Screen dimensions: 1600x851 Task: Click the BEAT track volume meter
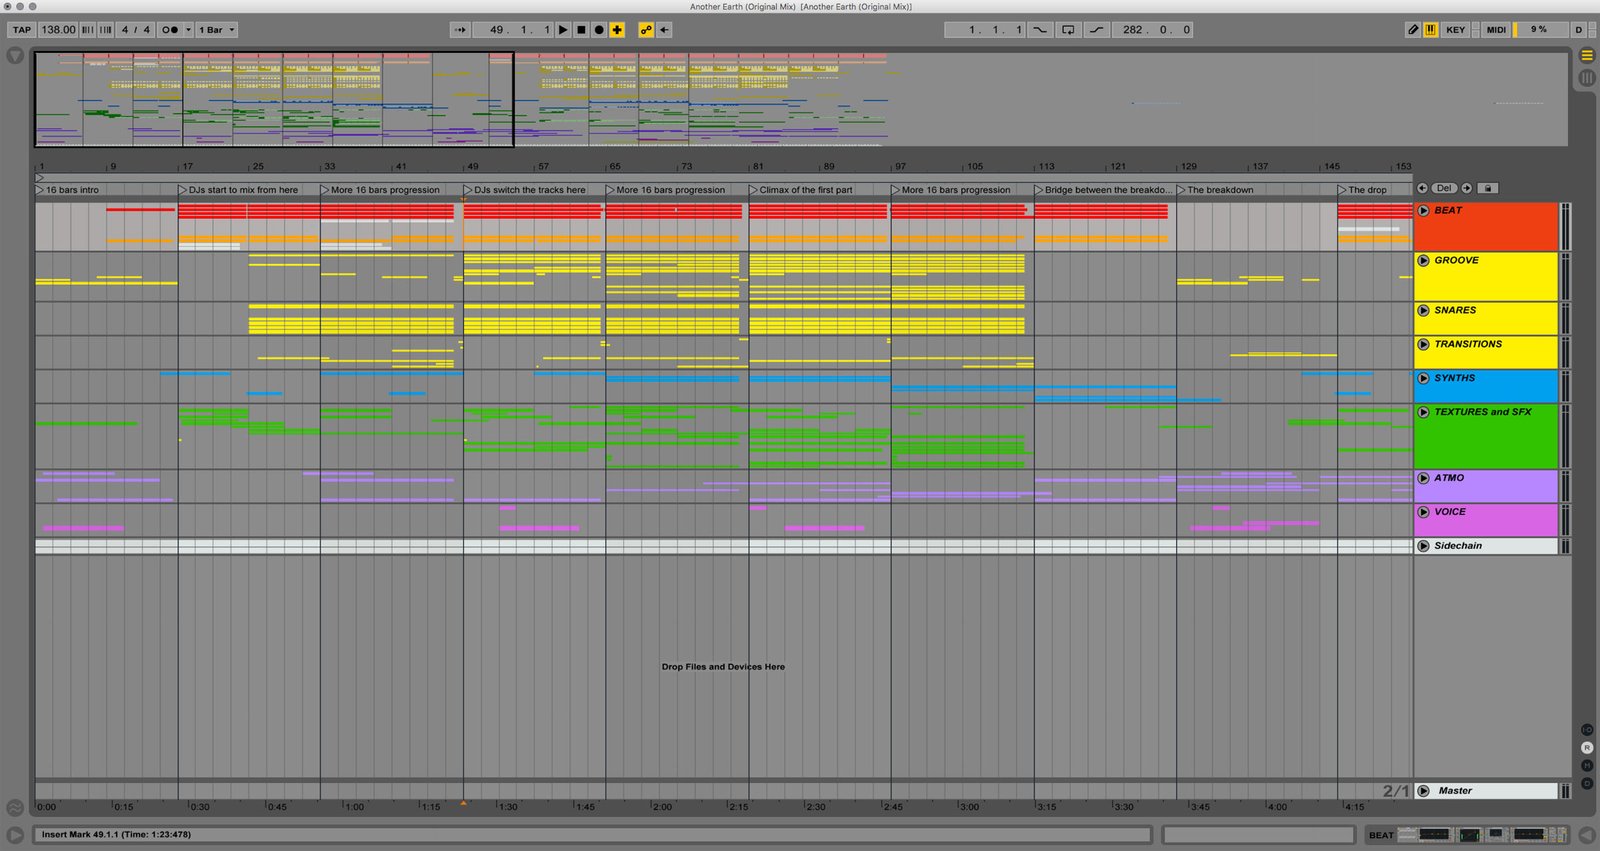coord(1565,226)
